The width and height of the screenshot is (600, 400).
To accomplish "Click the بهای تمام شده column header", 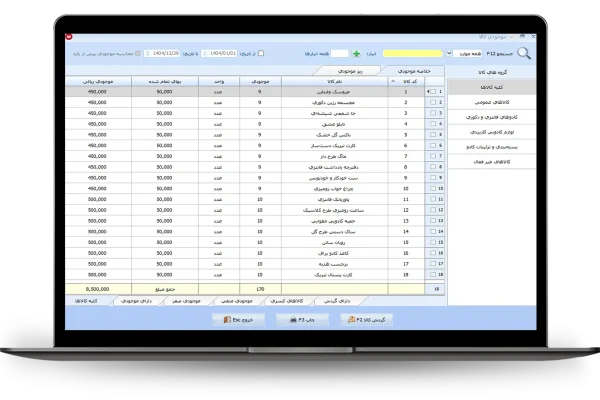I will (x=165, y=82).
